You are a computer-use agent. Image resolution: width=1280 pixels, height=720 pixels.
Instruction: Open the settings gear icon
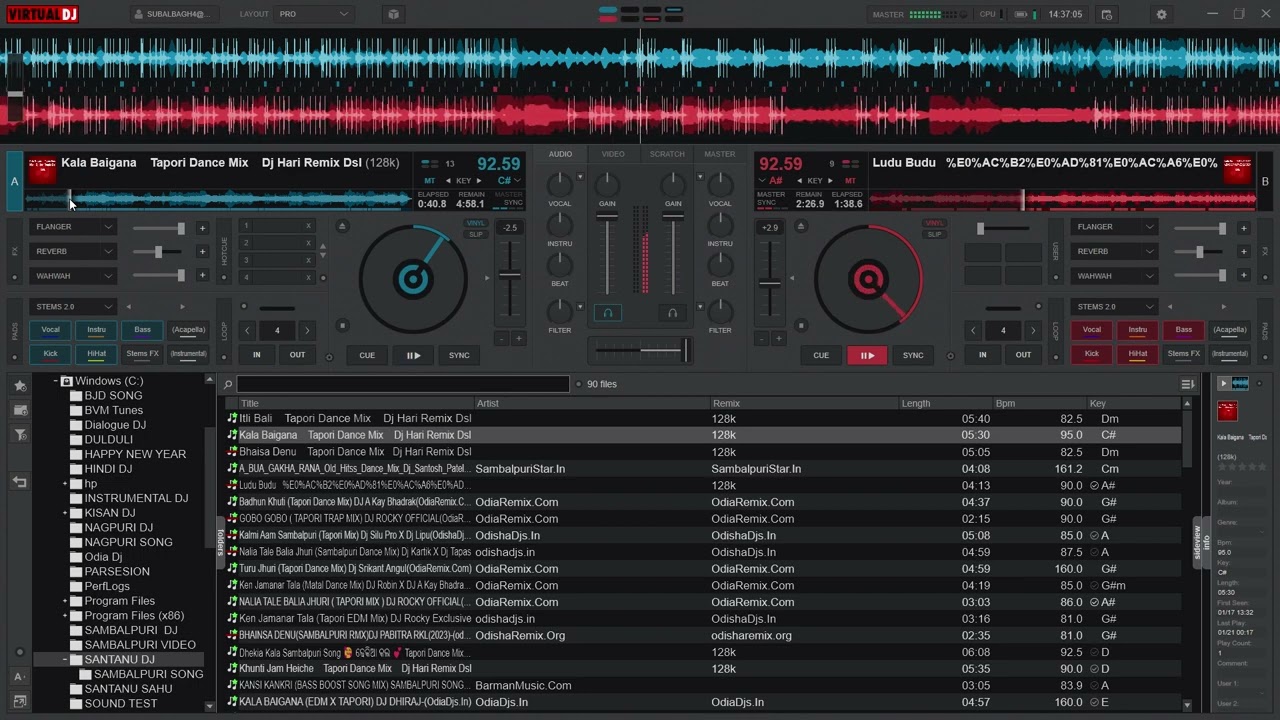[1161, 14]
